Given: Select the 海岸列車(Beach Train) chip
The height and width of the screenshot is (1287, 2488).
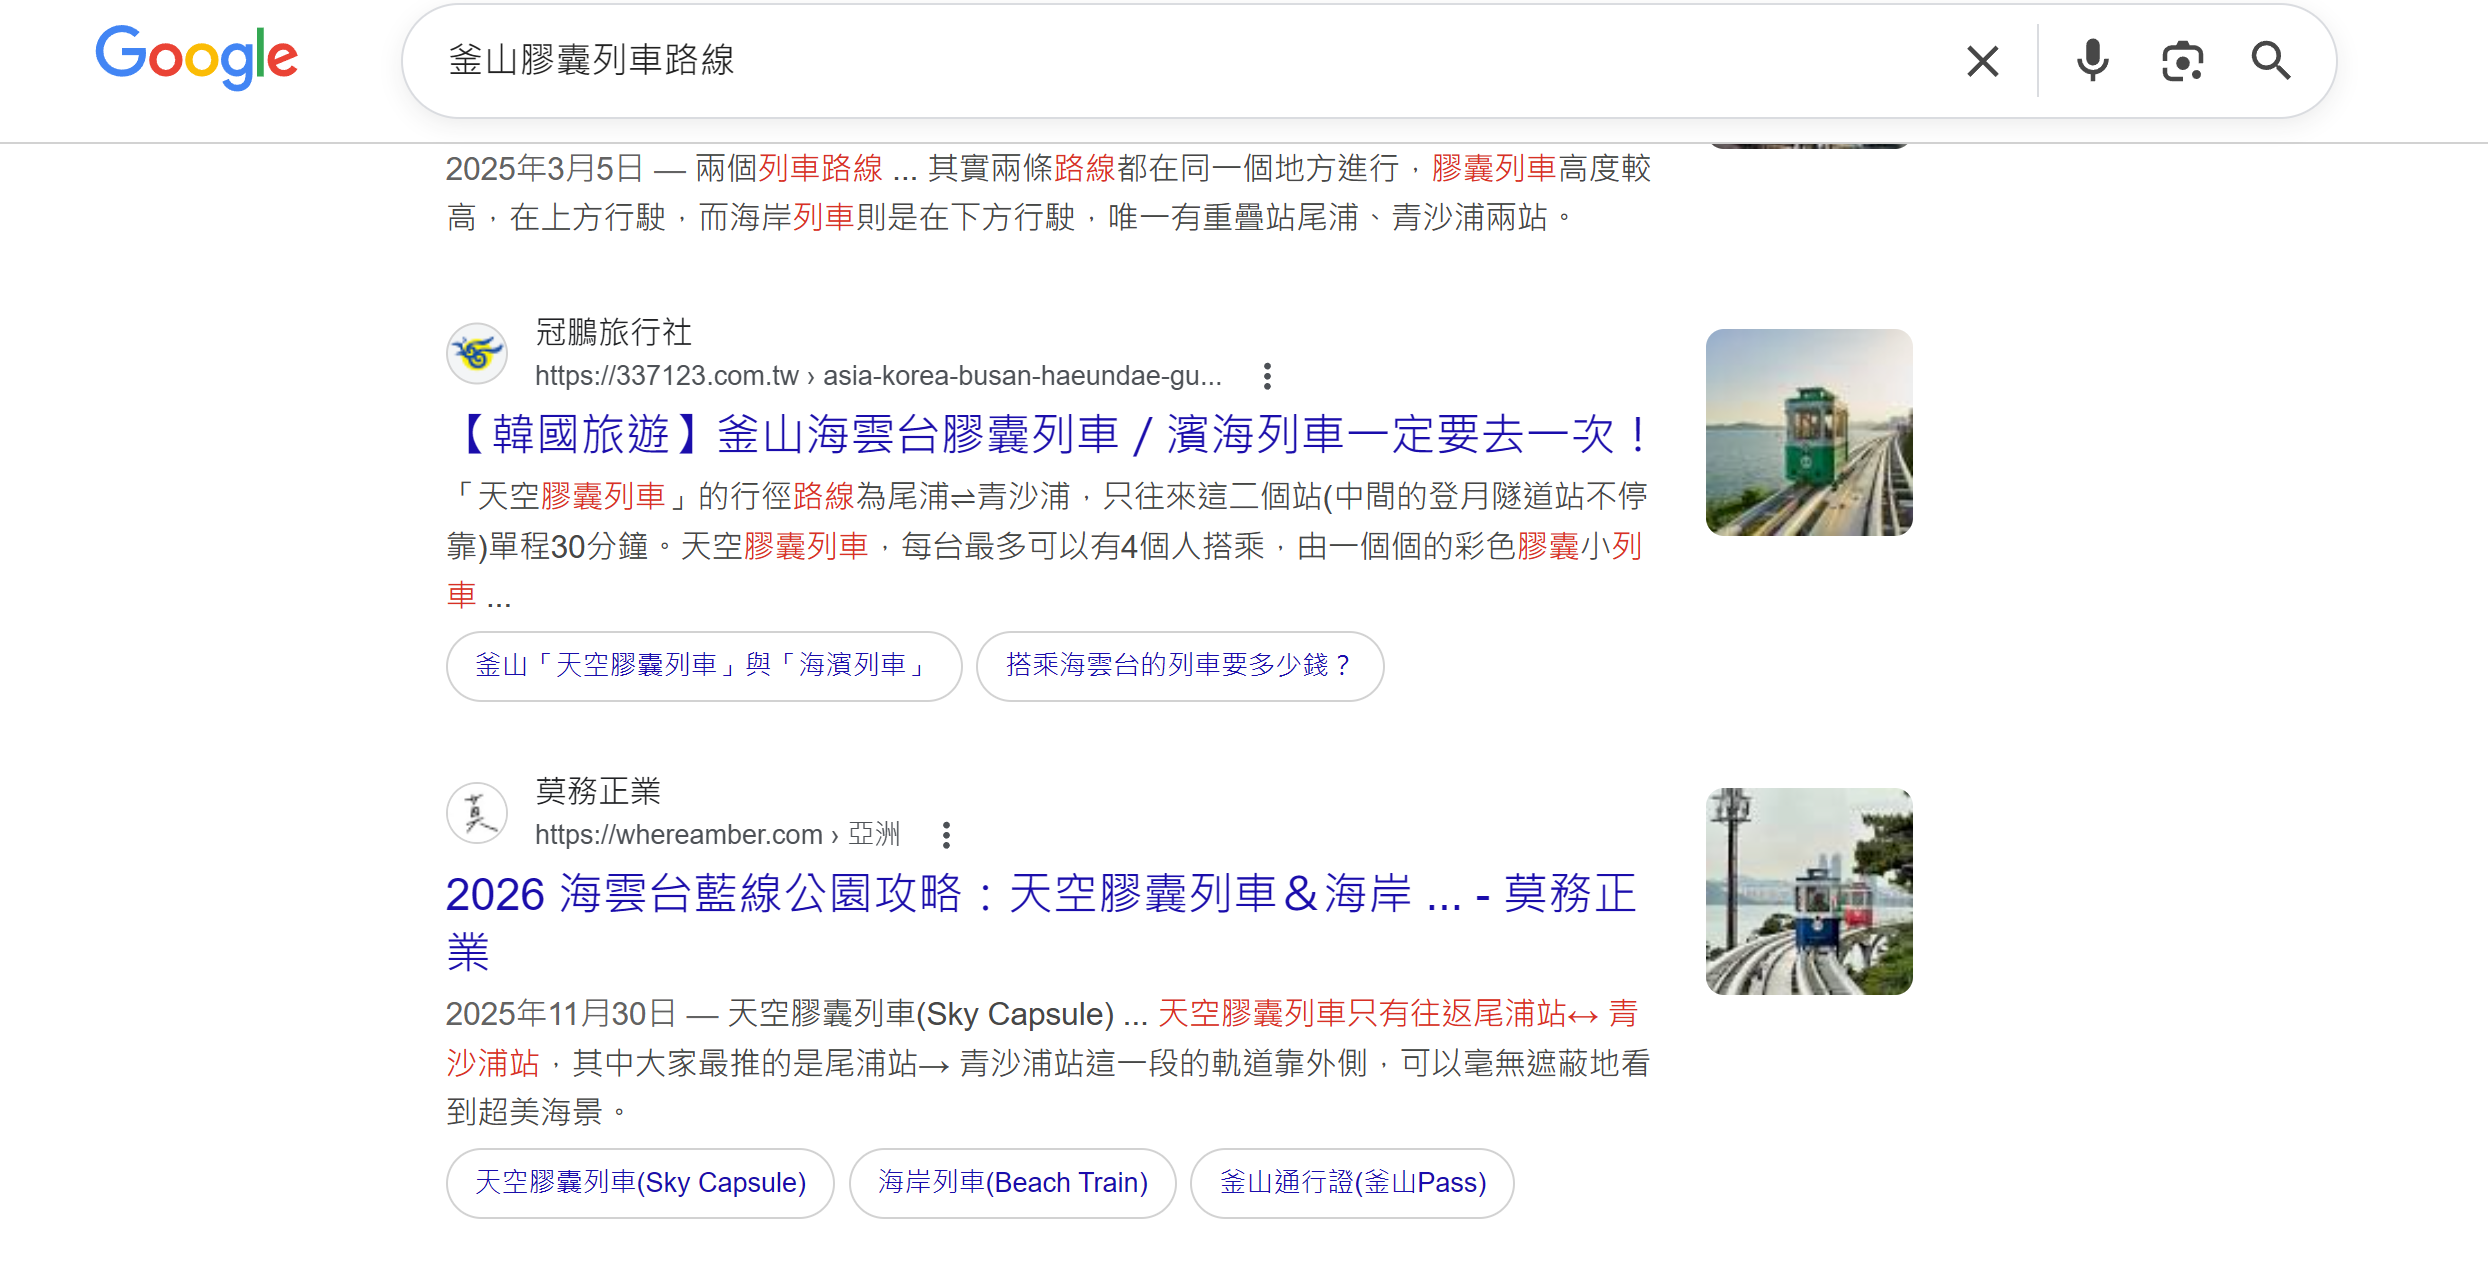Looking at the screenshot, I should pyautogui.click(x=1012, y=1183).
